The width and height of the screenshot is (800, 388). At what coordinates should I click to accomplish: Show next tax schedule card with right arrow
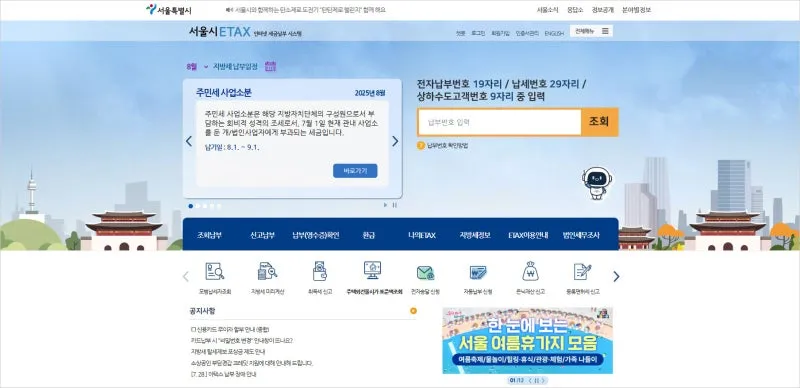pos(395,141)
